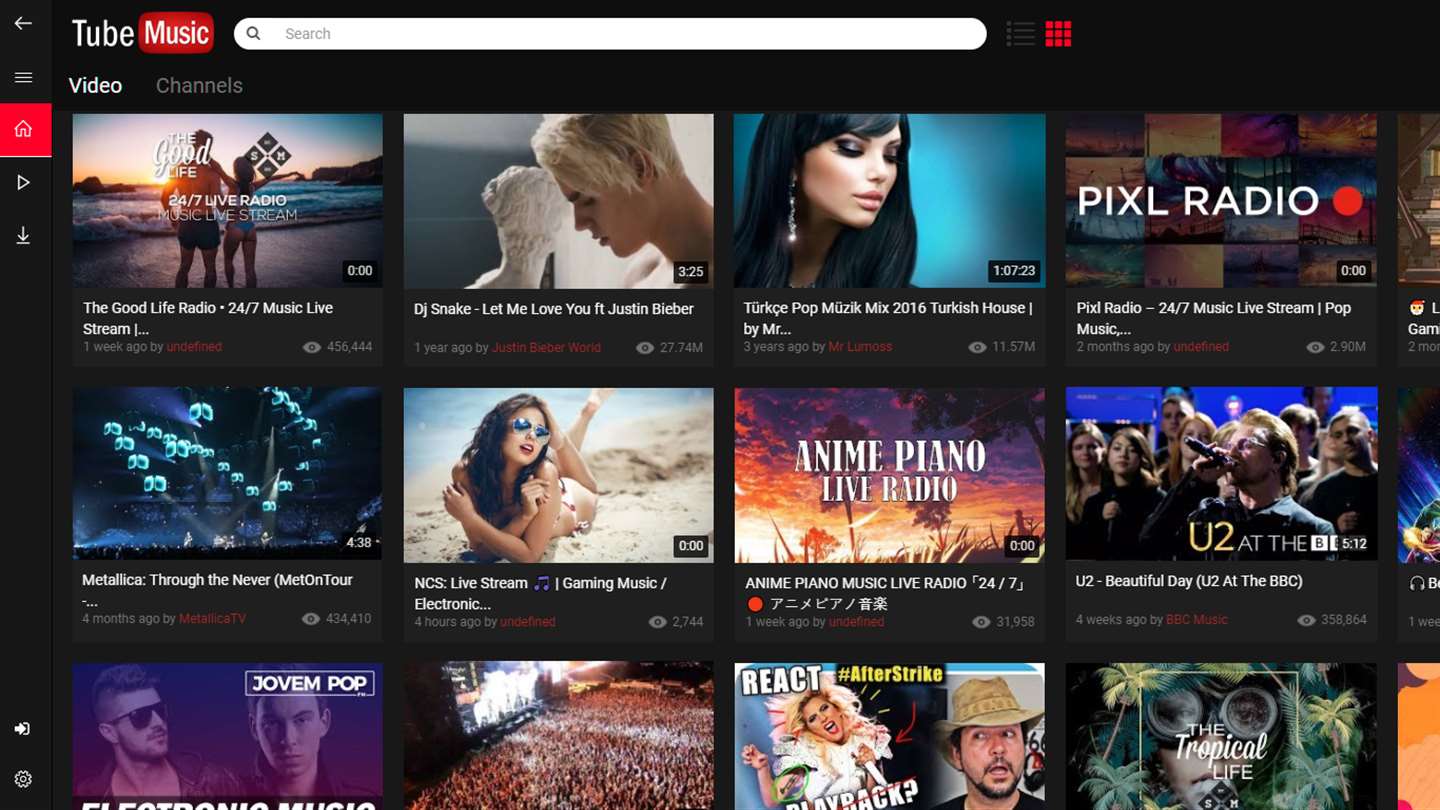Viewport: 1440px width, 810px height.
Task: Click title 'Dj Snake - Let Me Love You ft Justin Bieber'
Action: (554, 309)
